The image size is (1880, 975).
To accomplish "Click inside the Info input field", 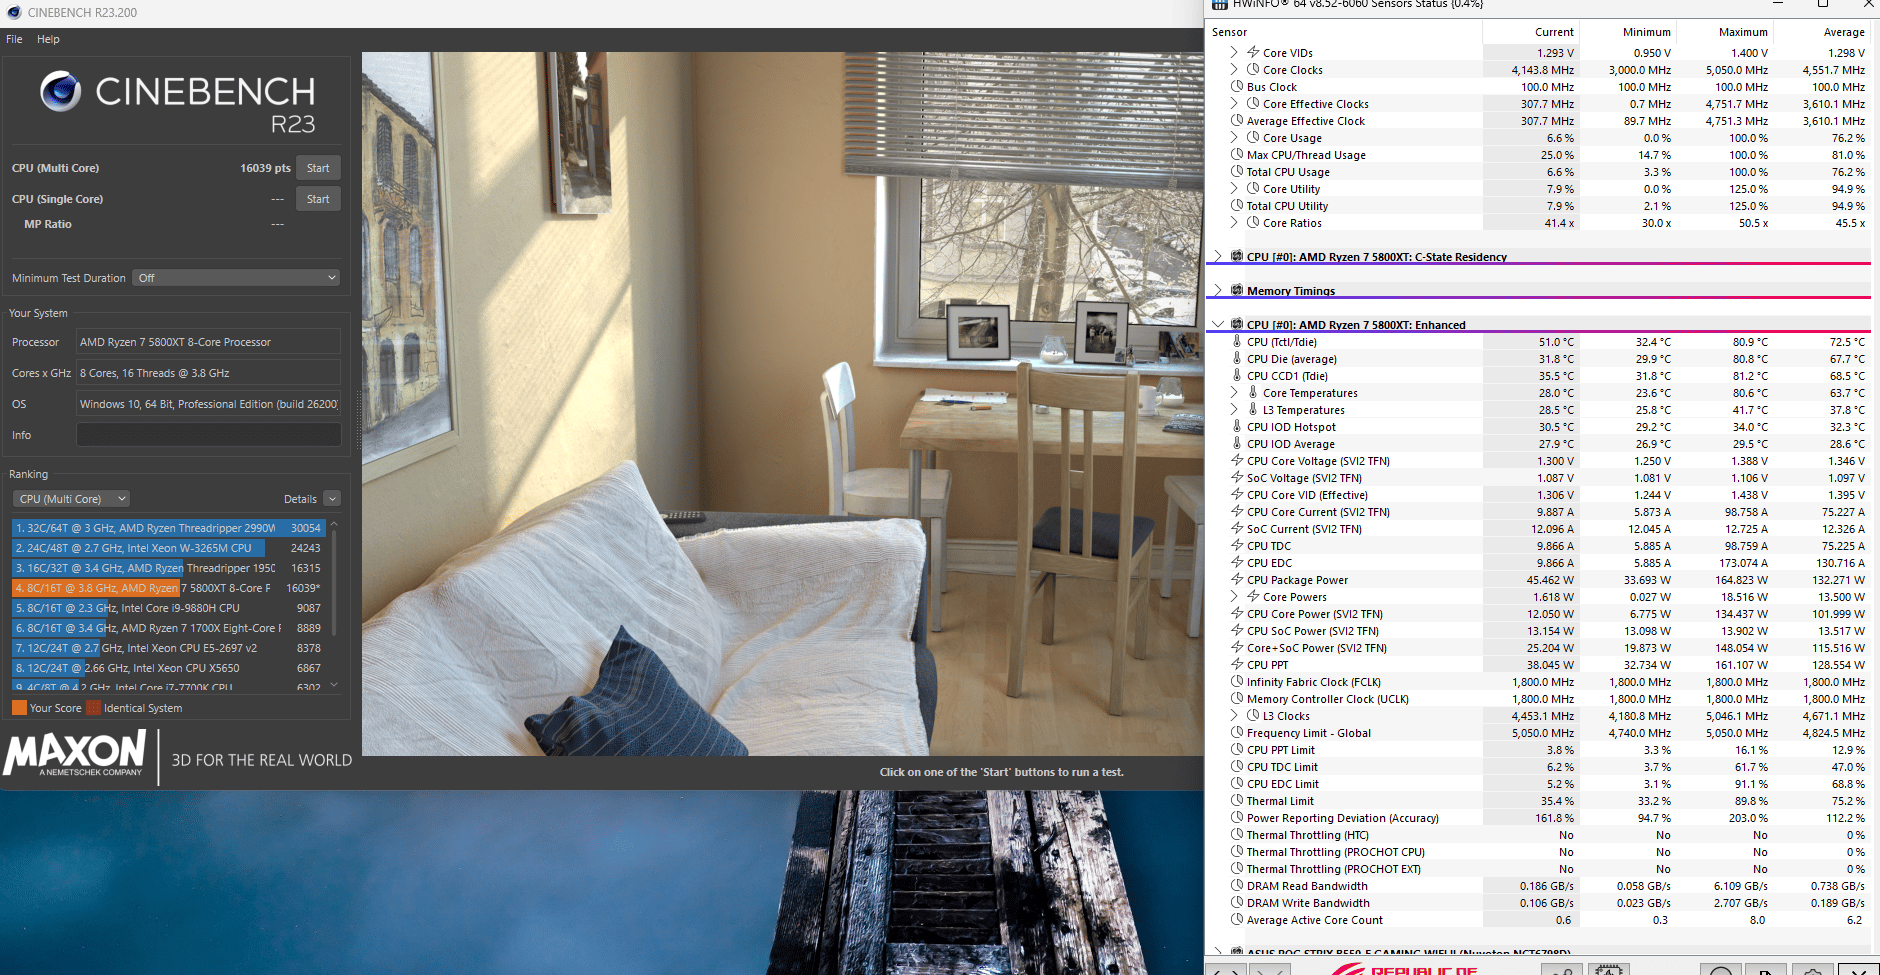I will [209, 435].
